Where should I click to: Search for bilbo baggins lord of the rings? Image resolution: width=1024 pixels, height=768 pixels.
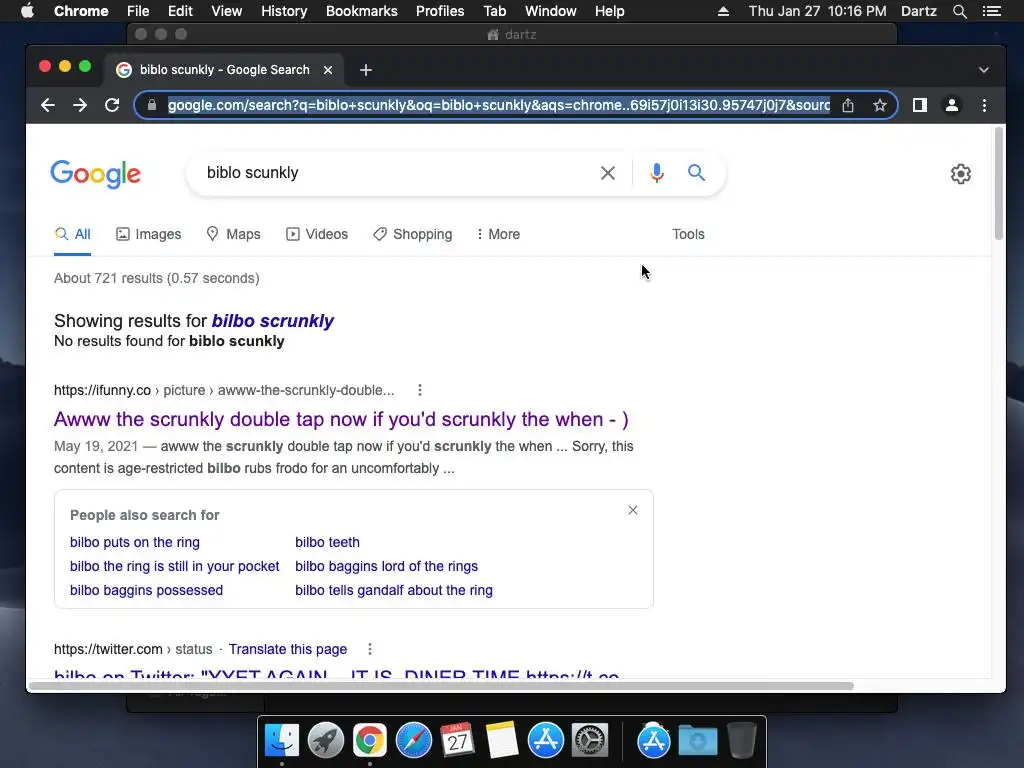click(387, 566)
